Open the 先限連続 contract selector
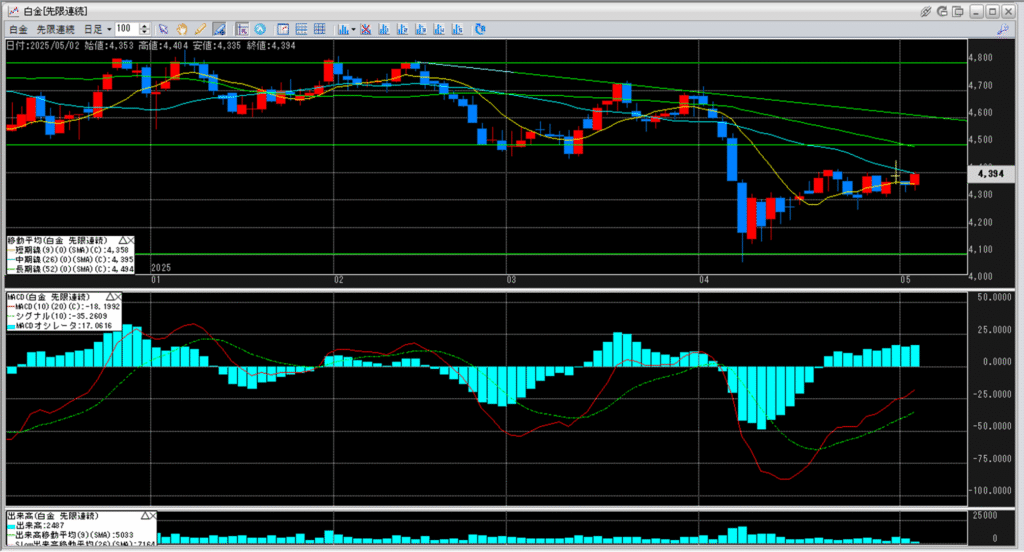Screen dimensions: 1024x552 (x=56, y=29)
